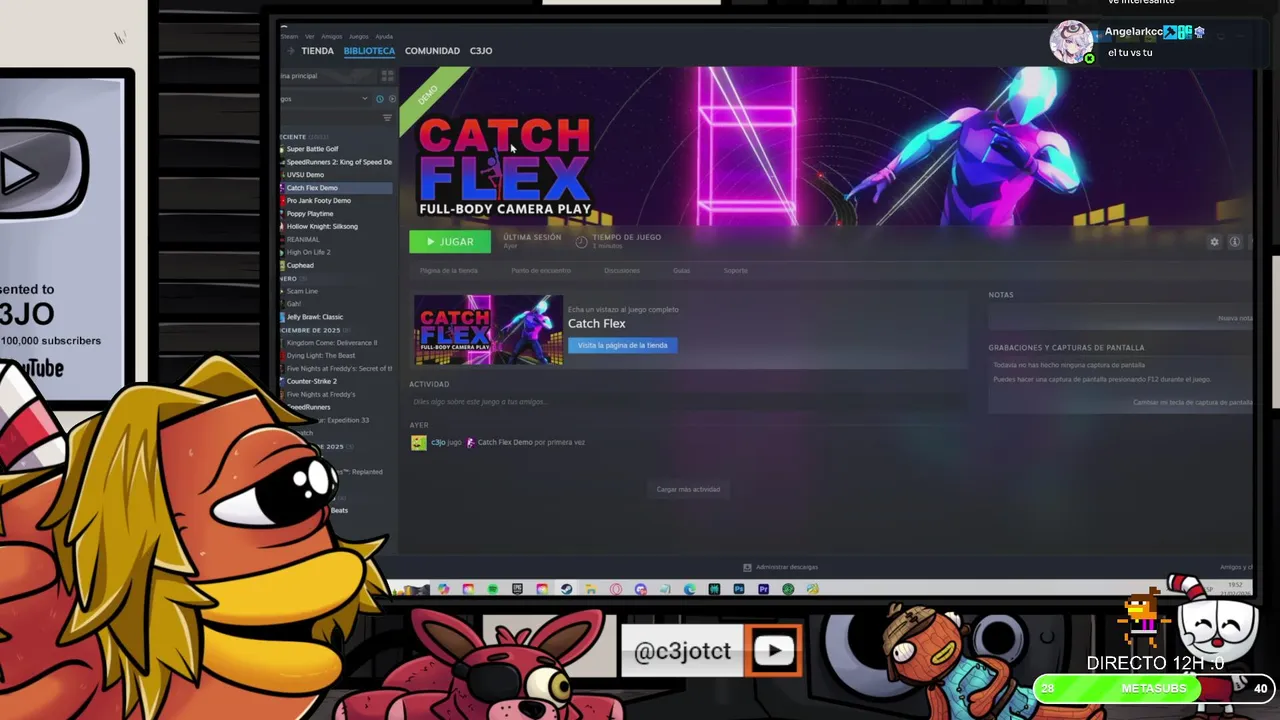This screenshot has width=1280, height=720.
Task: Open Copilot icon in taskbar
Action: tap(444, 589)
